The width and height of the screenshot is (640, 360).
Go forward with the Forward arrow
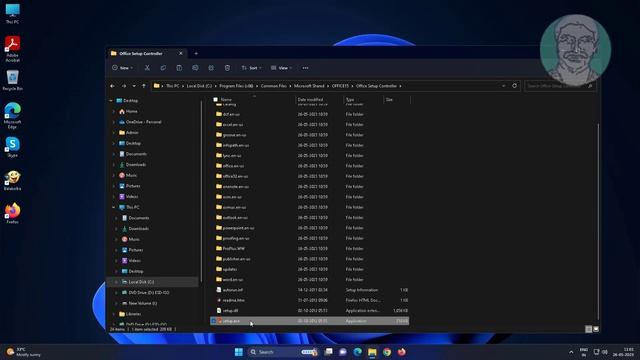tap(123, 86)
